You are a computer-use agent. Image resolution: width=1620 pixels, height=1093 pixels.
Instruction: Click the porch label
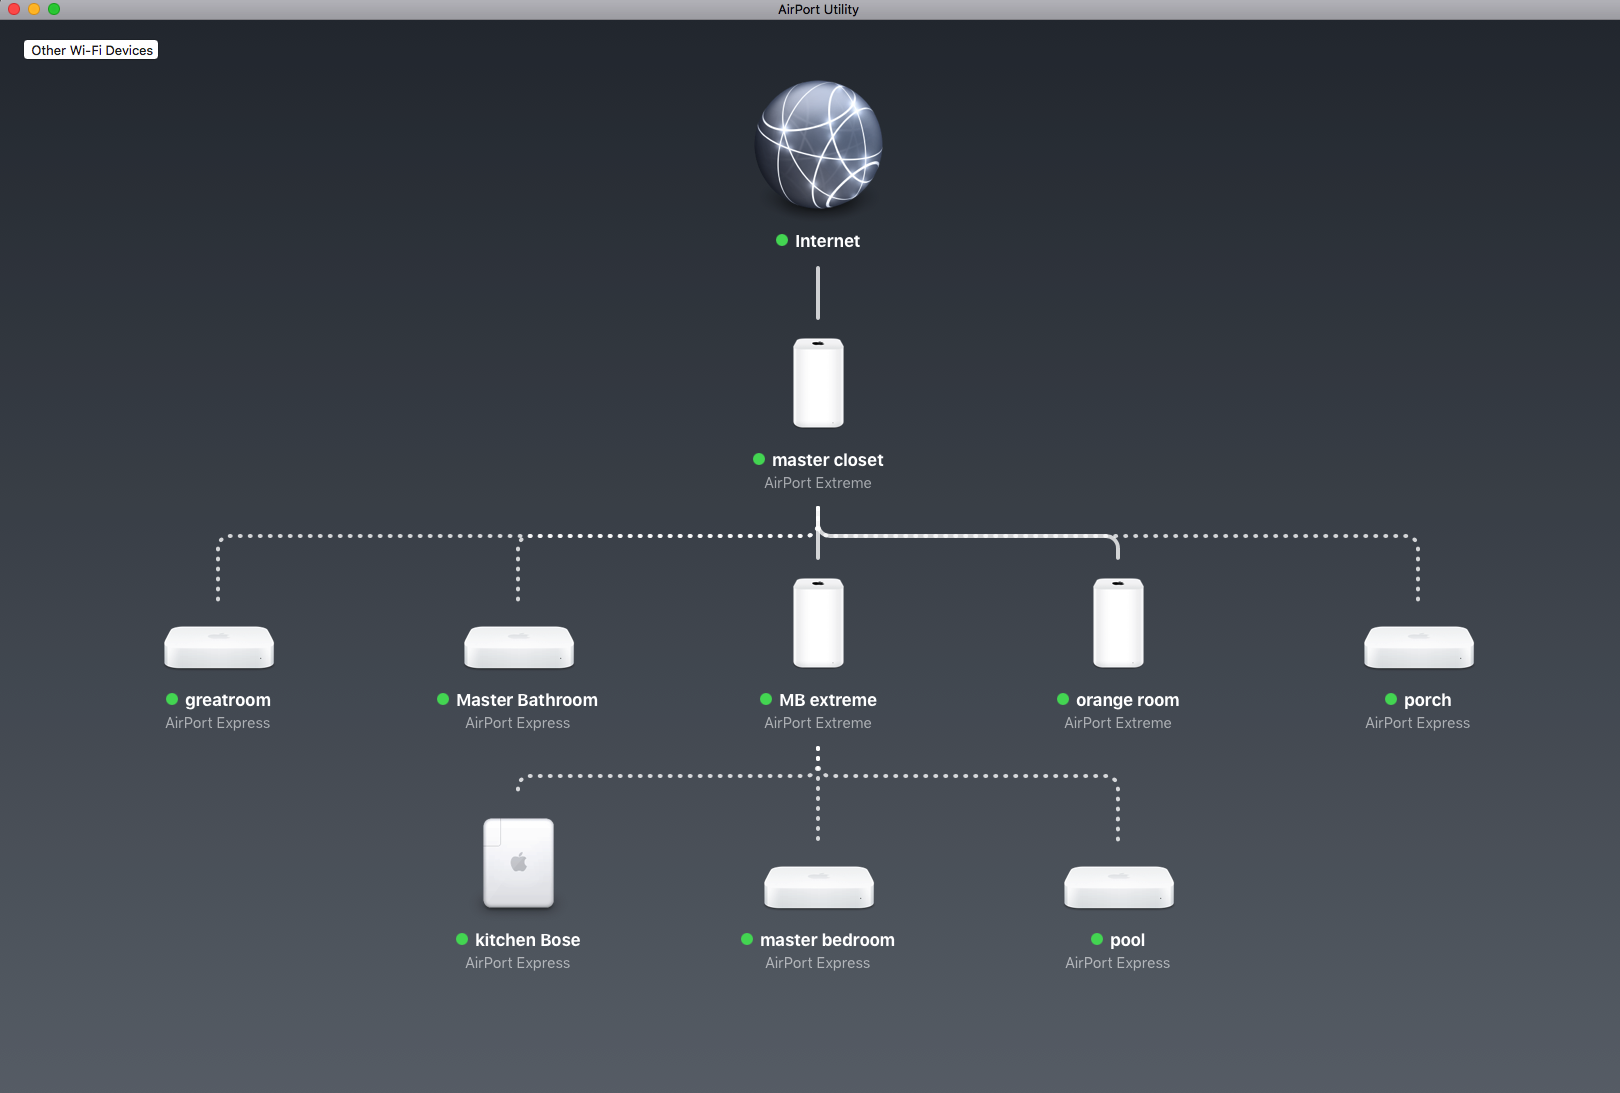pos(1427,700)
